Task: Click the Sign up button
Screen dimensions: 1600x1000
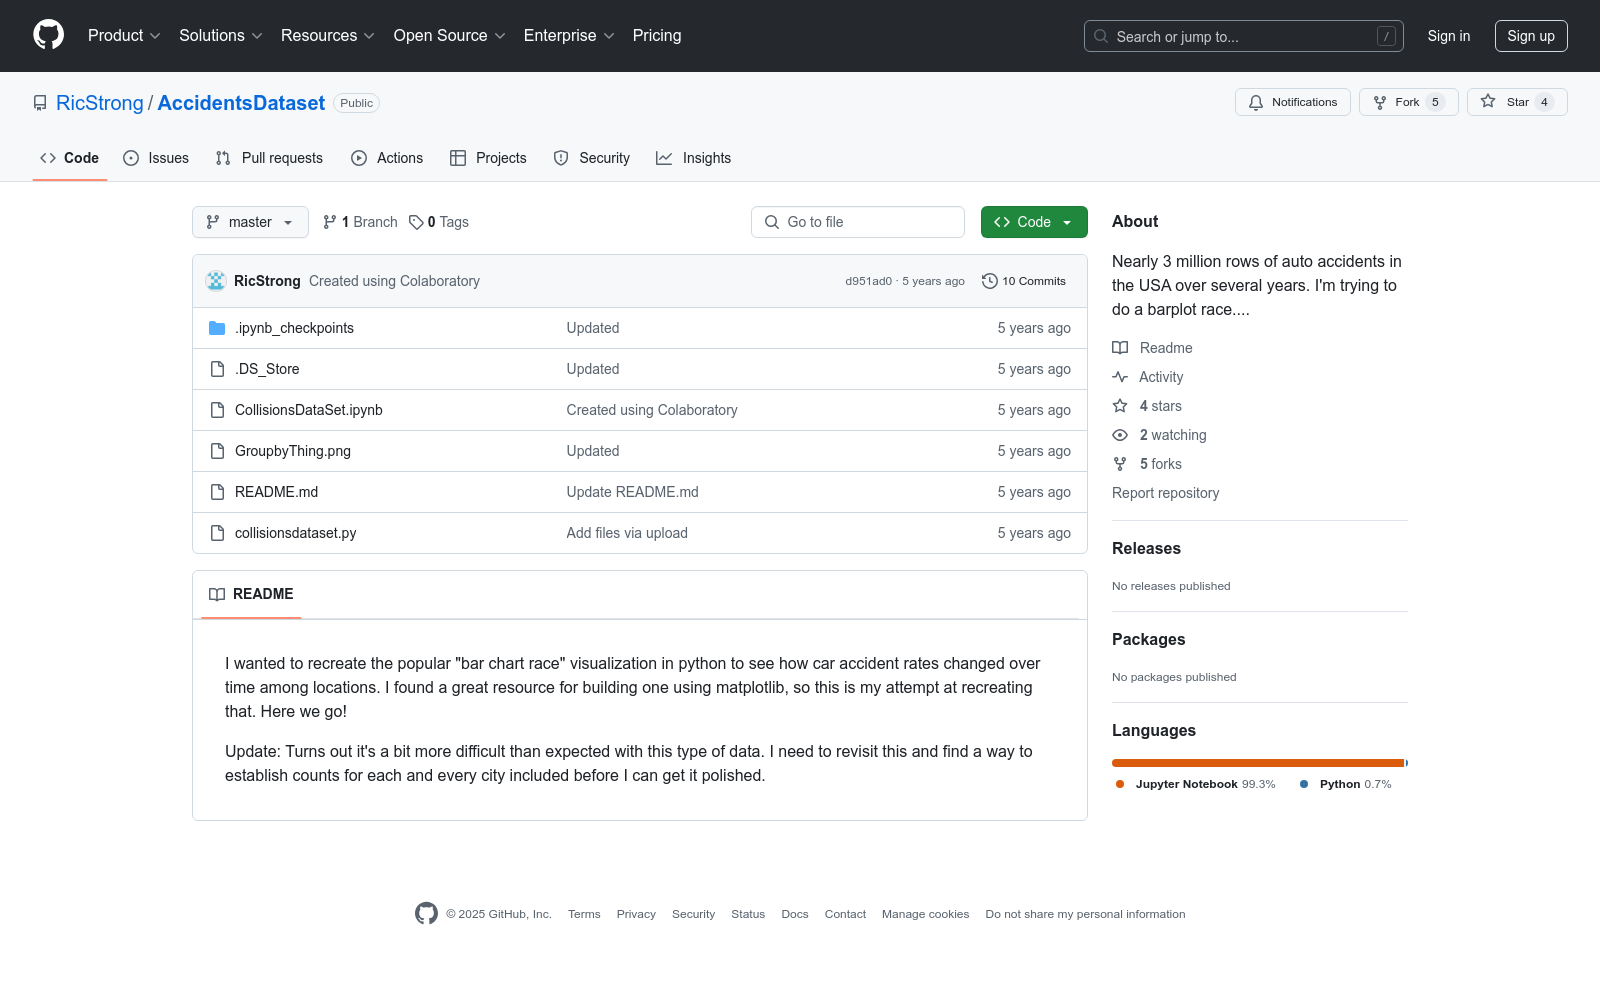Action: click(x=1531, y=36)
